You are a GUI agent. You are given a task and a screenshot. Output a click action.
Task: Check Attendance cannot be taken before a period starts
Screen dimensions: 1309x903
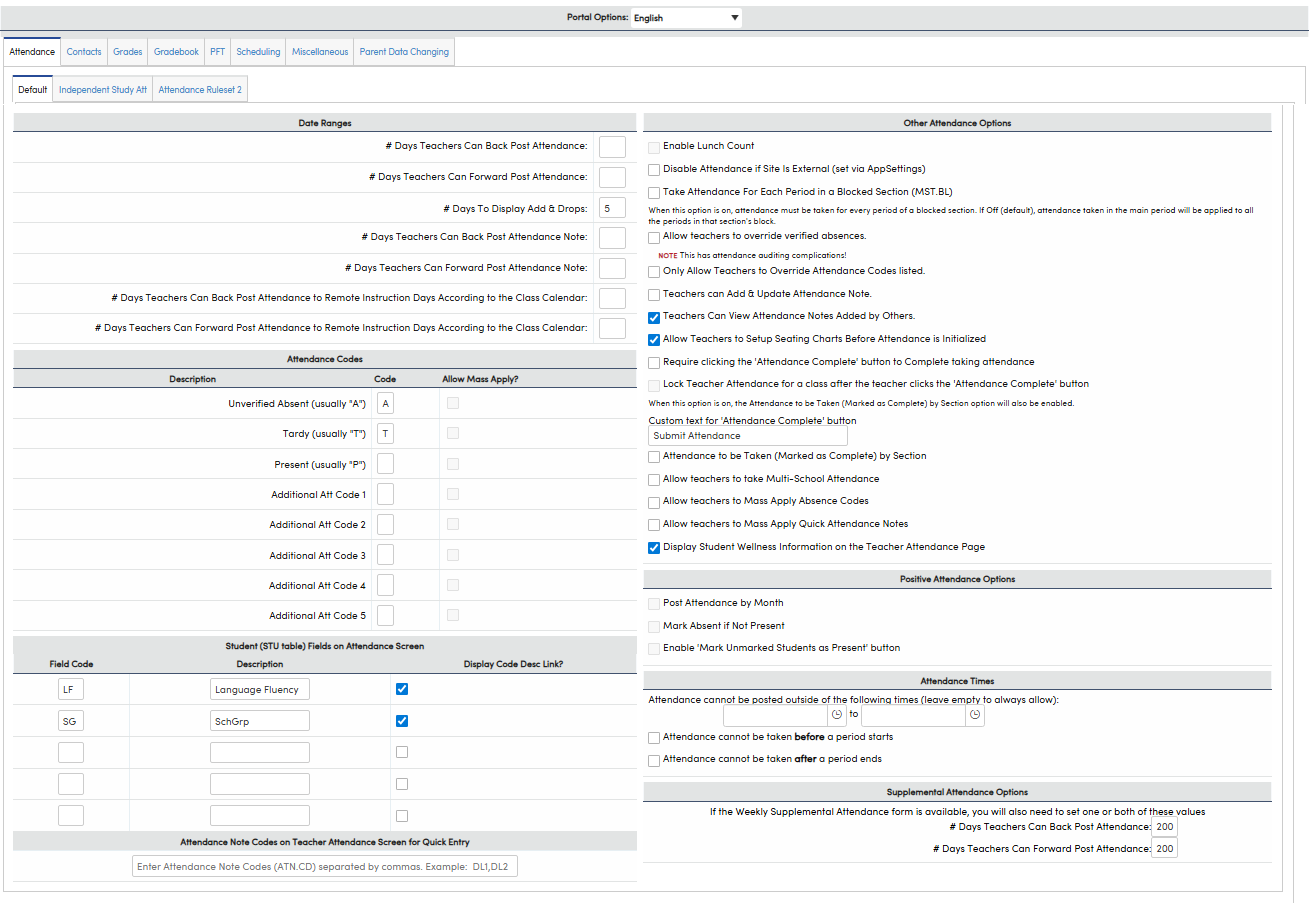[x=654, y=738]
